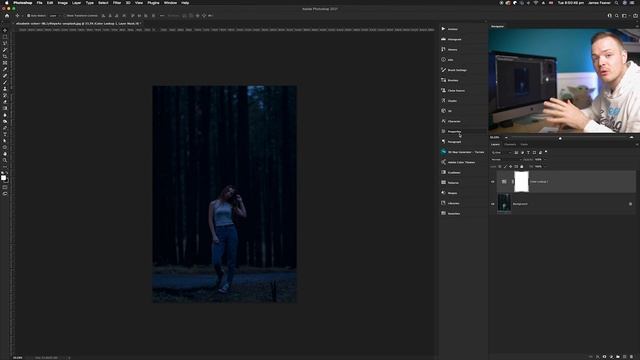Toggle lock transparent pixels in Layers panel

[x=500, y=167]
